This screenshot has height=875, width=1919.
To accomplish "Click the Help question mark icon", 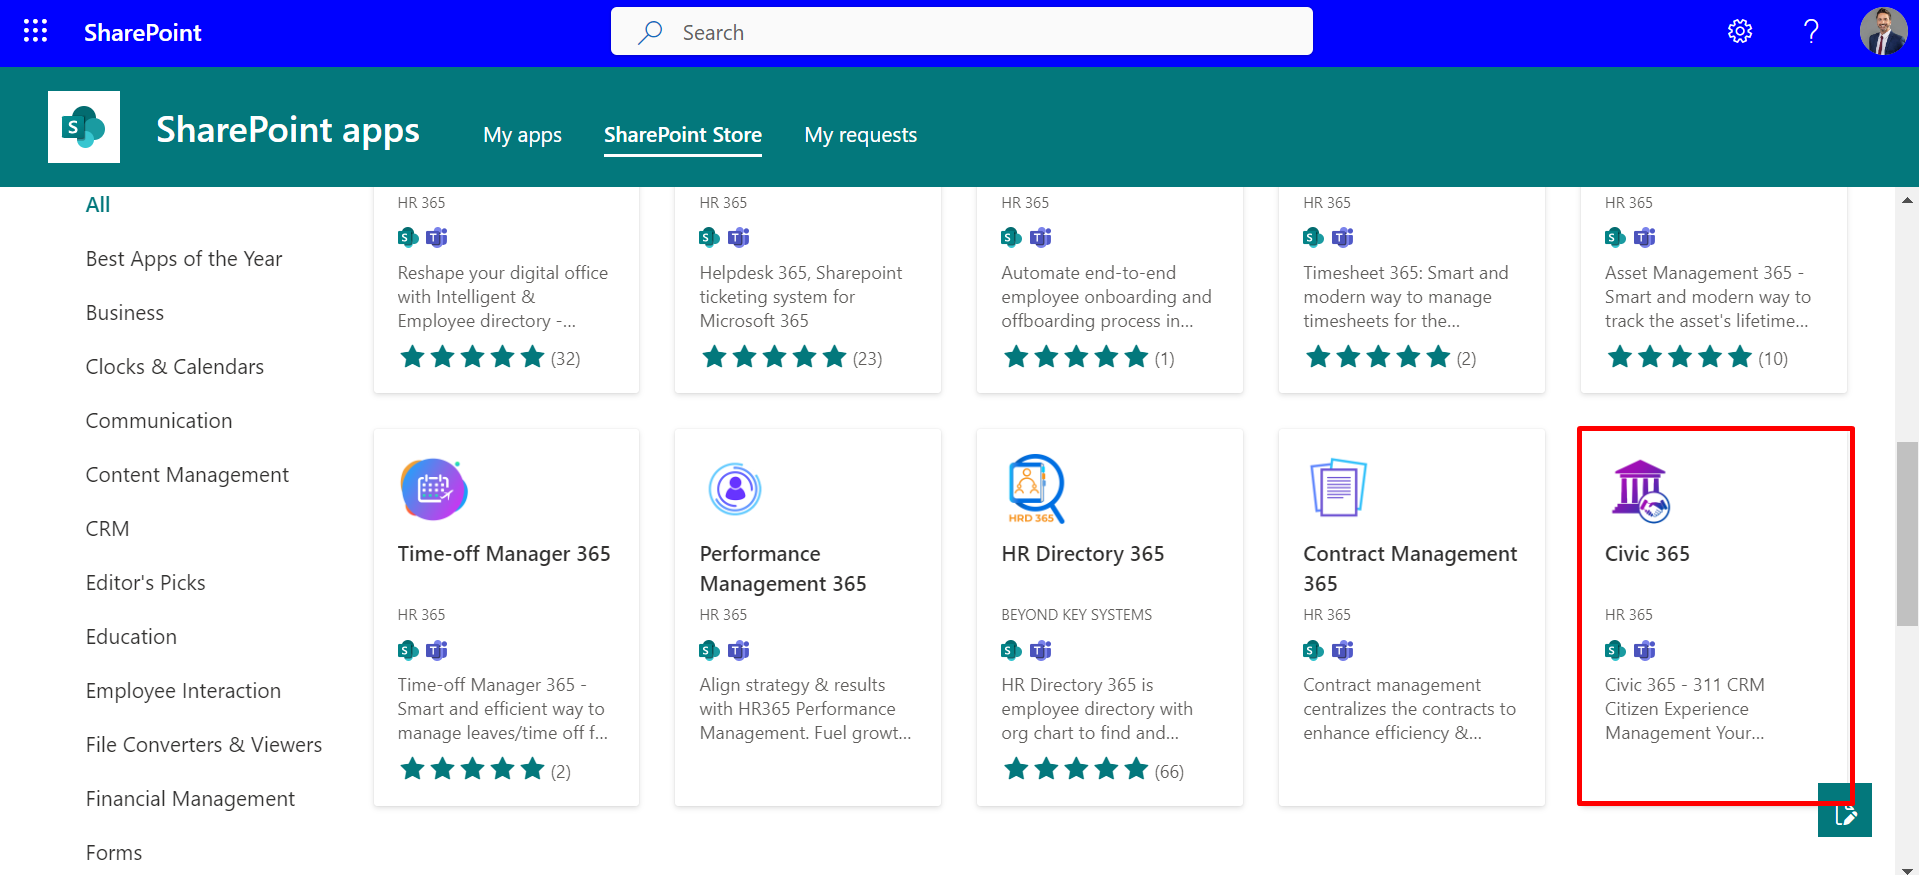I will coord(1811,32).
